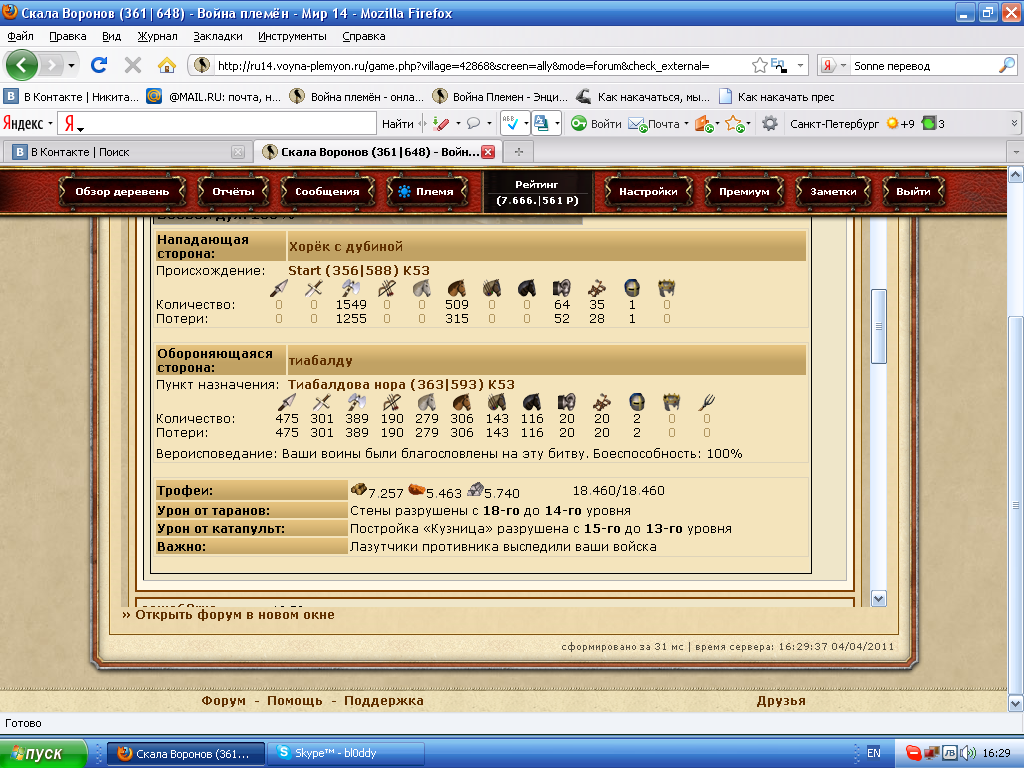The width and height of the screenshot is (1024, 768).
Task: Open the Племя tribe page
Action: pyautogui.click(x=427, y=191)
